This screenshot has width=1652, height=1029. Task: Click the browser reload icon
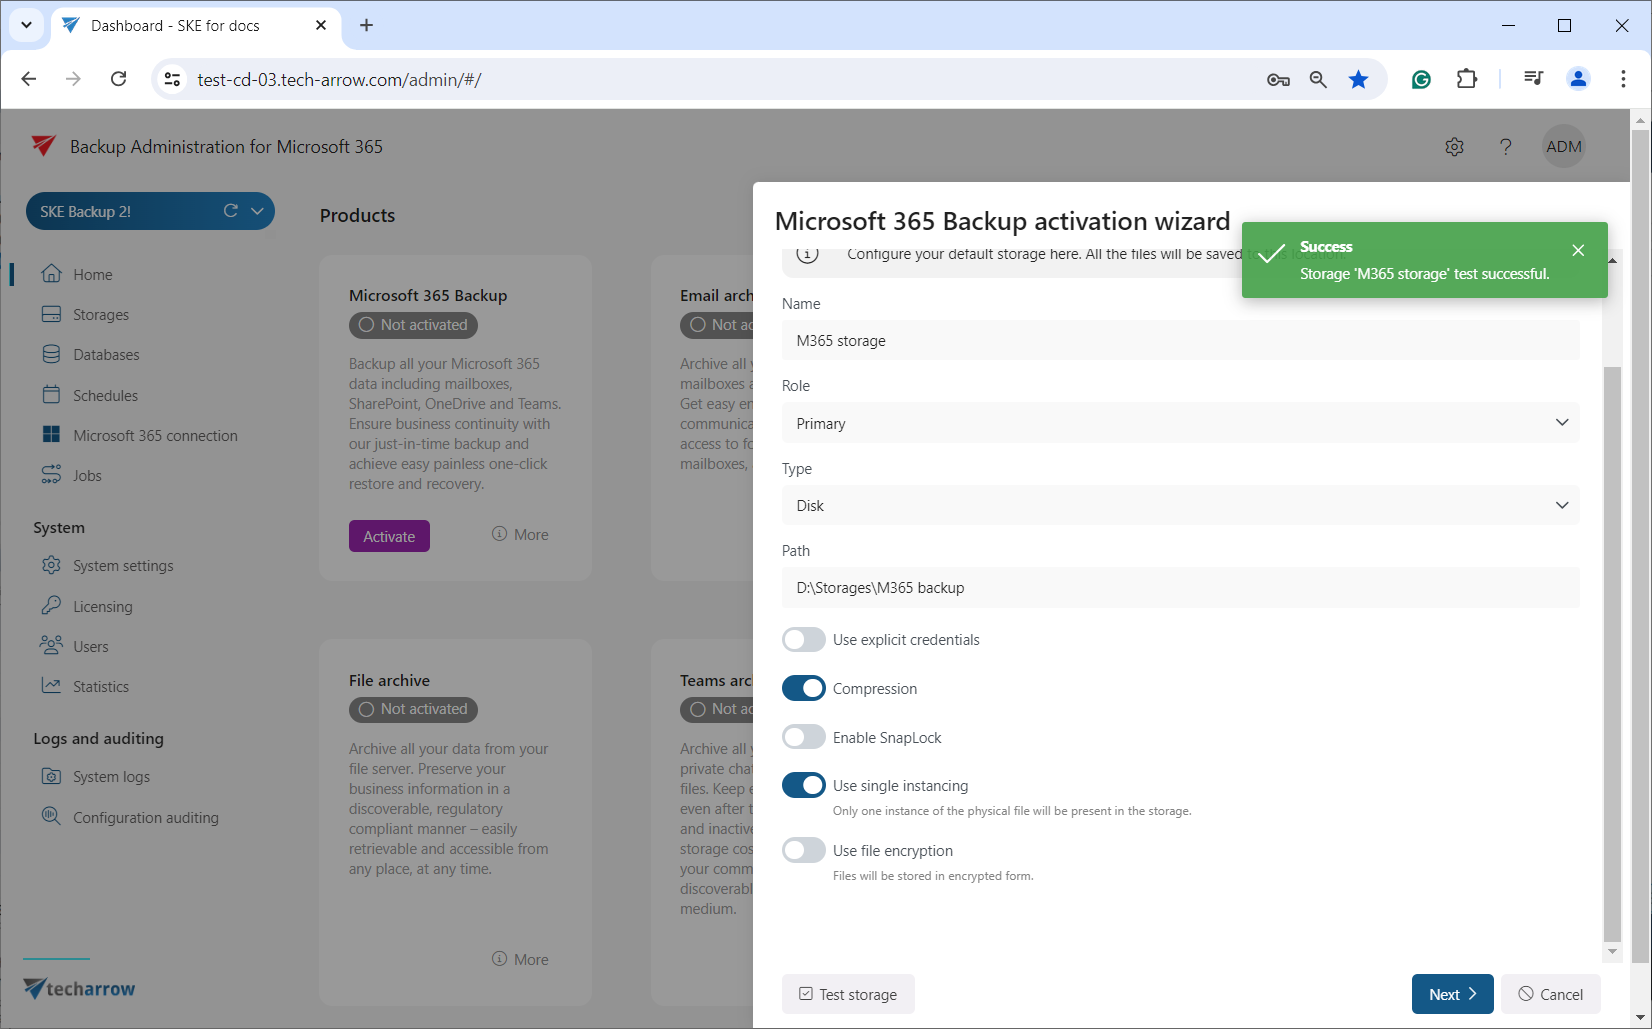pos(118,79)
